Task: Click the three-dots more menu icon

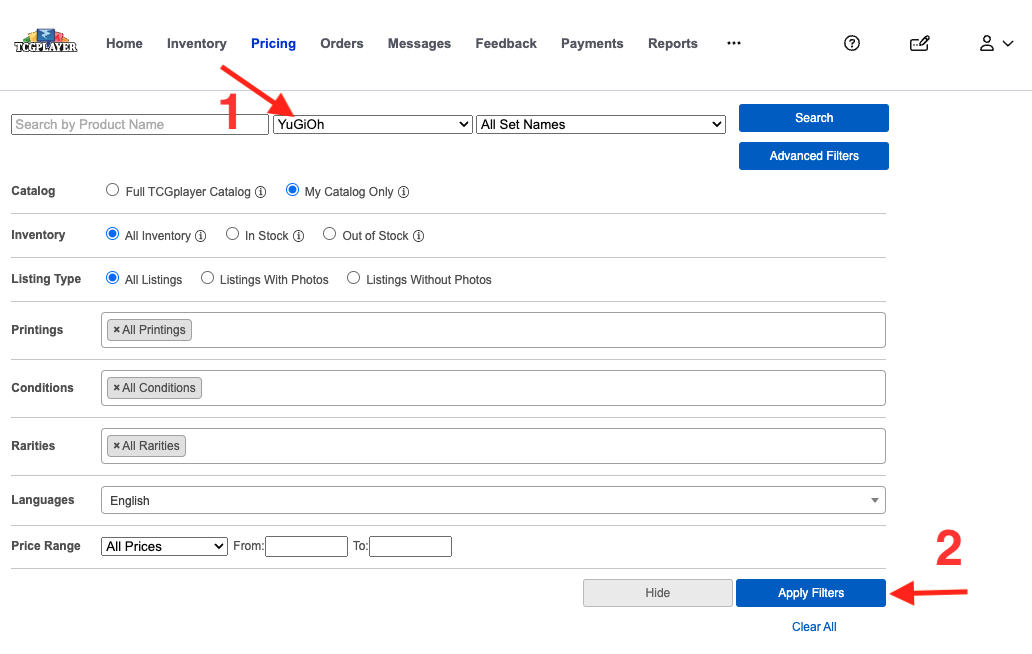Action: 734,43
